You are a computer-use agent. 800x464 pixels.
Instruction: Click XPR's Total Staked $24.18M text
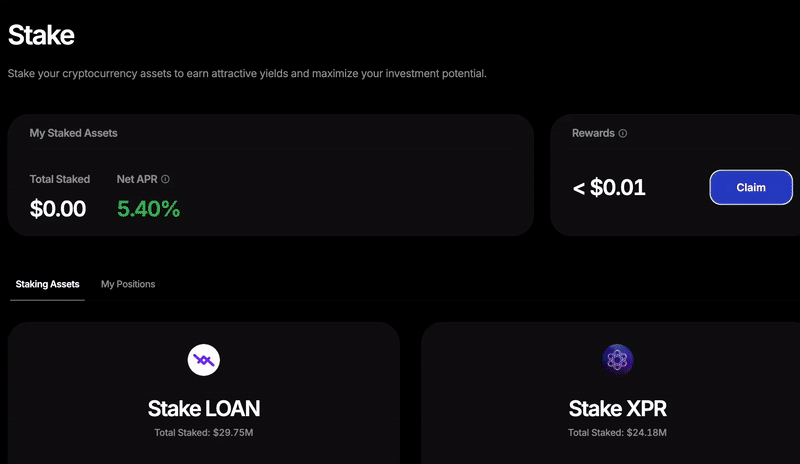(x=617, y=432)
